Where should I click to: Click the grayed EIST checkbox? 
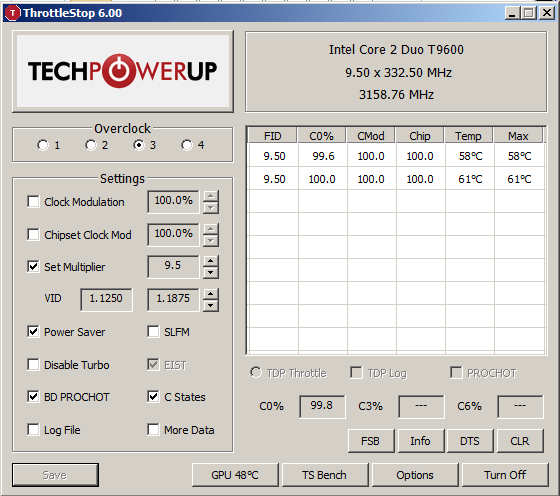coord(153,365)
